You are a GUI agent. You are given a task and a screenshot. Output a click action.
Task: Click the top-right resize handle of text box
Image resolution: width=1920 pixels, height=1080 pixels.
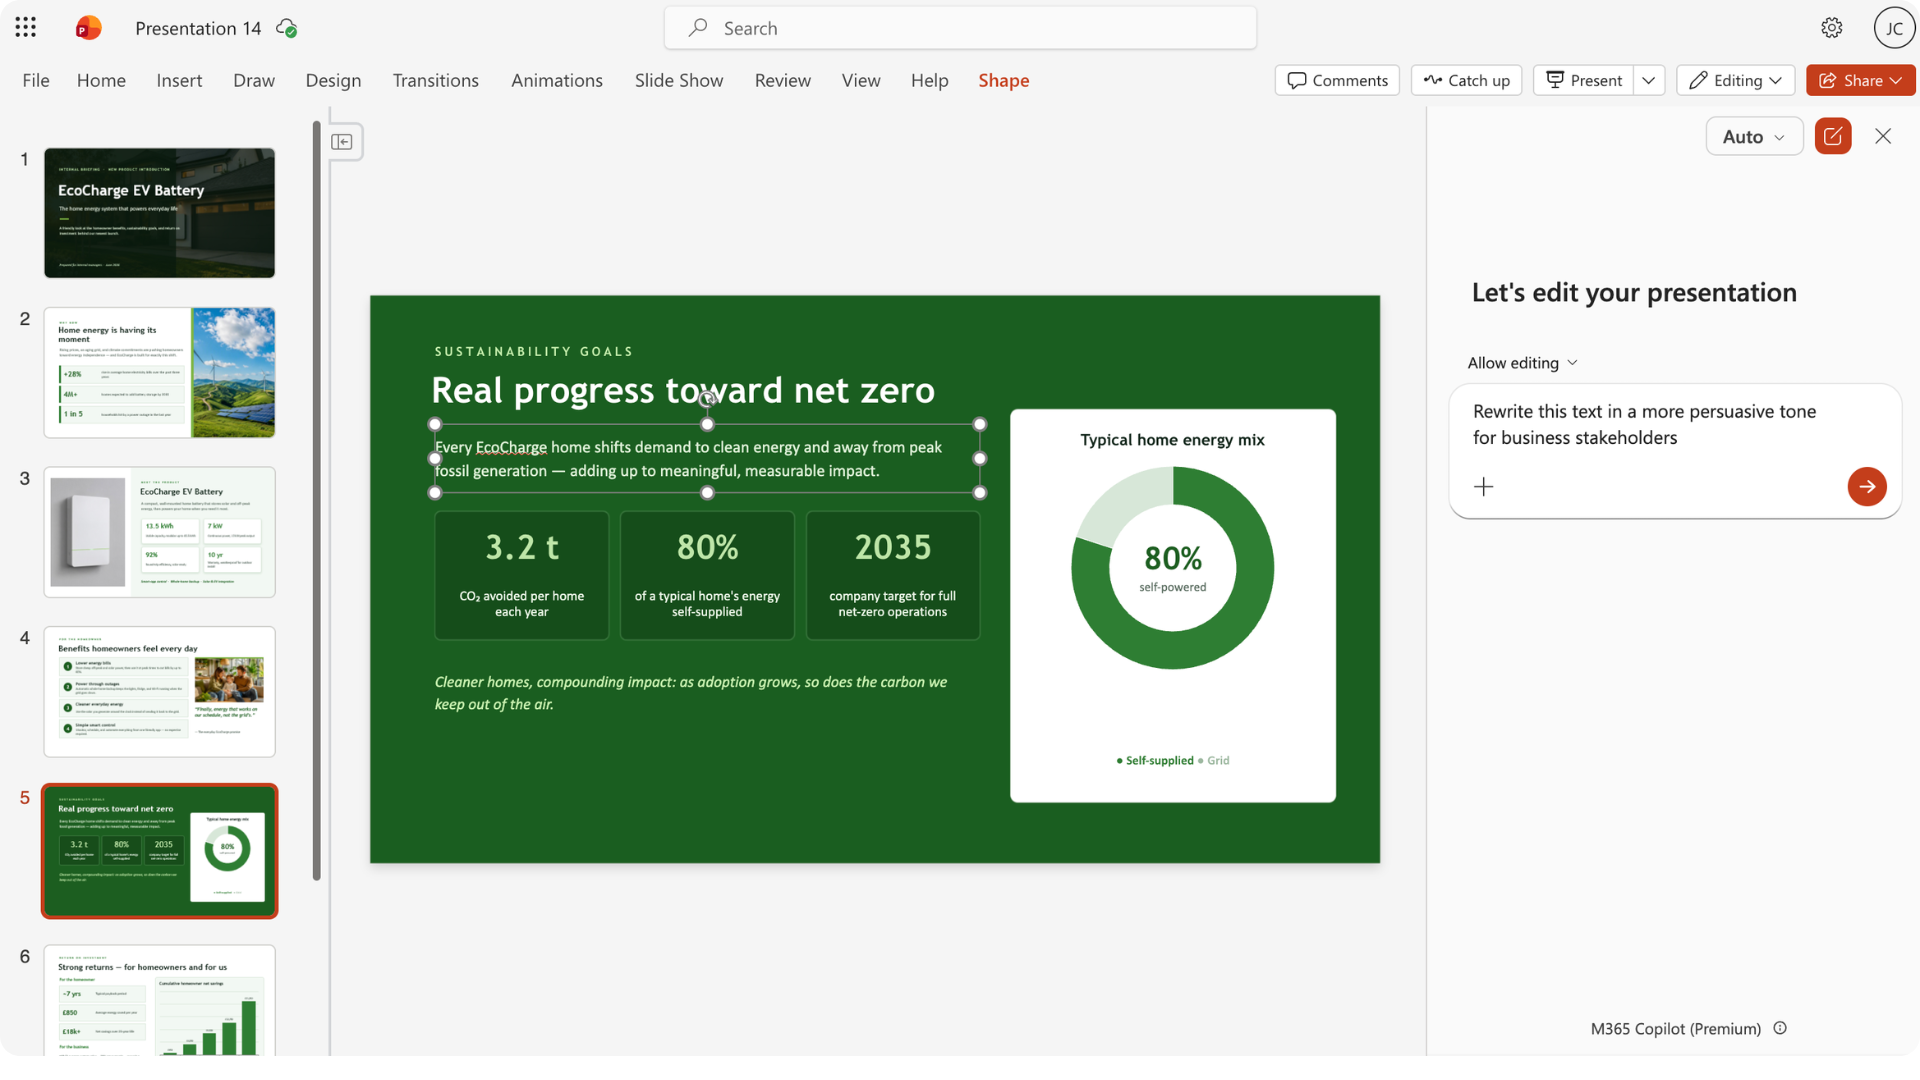click(x=979, y=424)
